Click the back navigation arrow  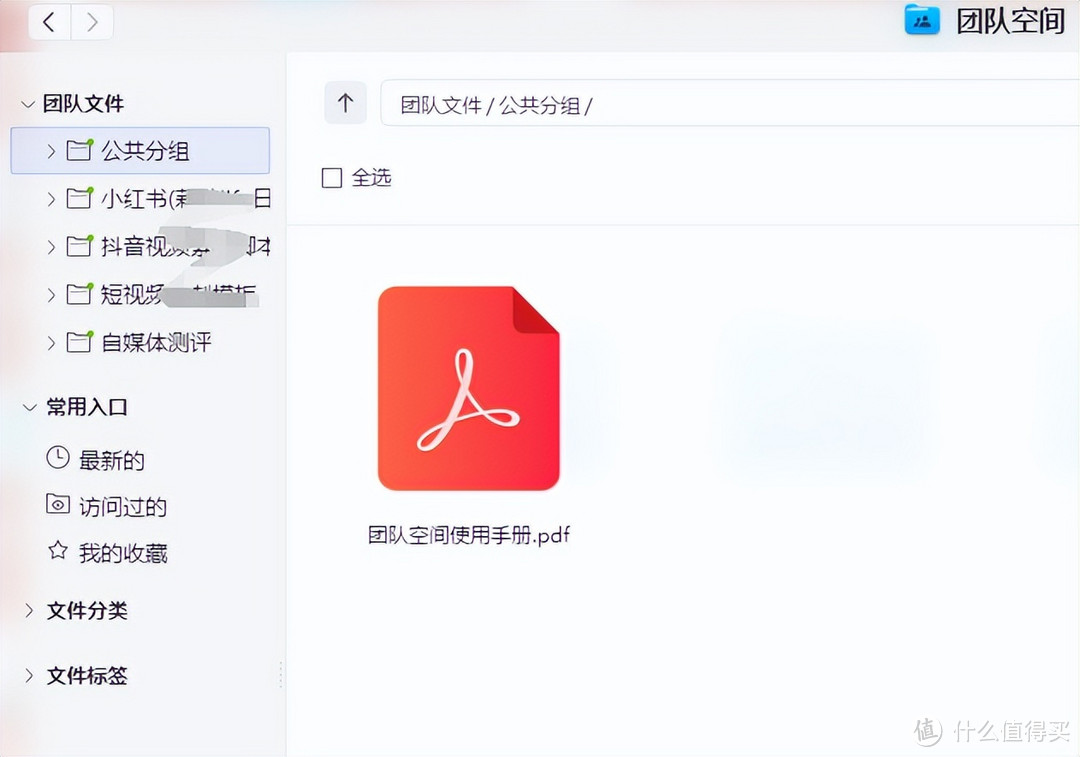[48, 21]
